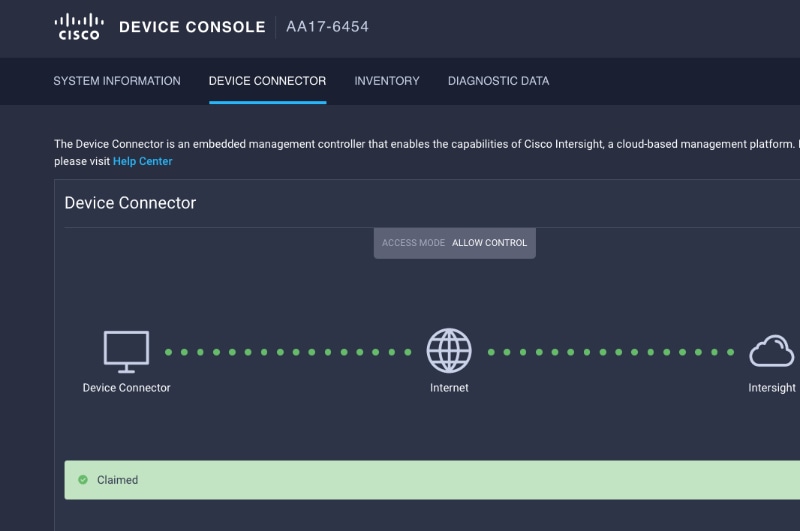Click the Device Connector panel heading
Screen dimensions: 800x531
[x=130, y=203]
